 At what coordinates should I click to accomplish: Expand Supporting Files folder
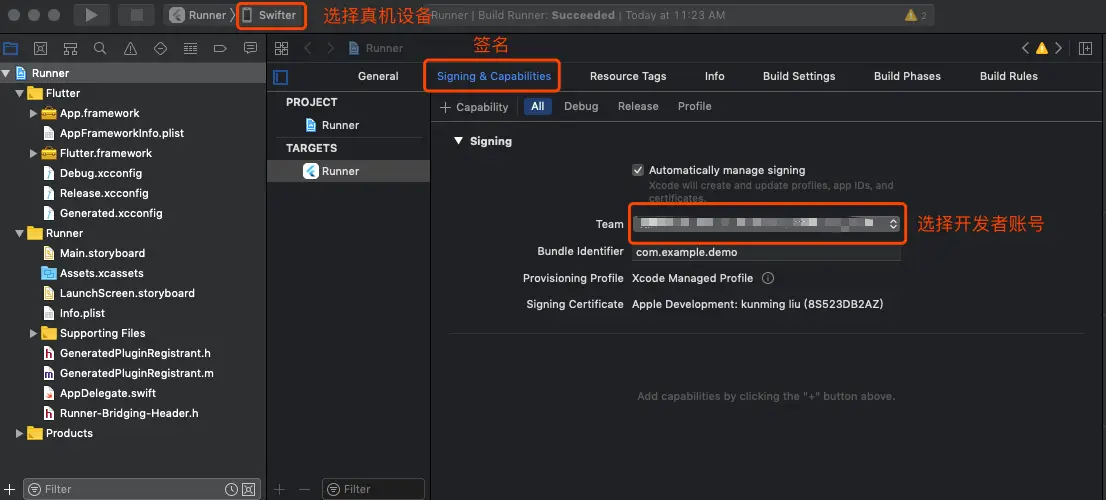(32, 333)
